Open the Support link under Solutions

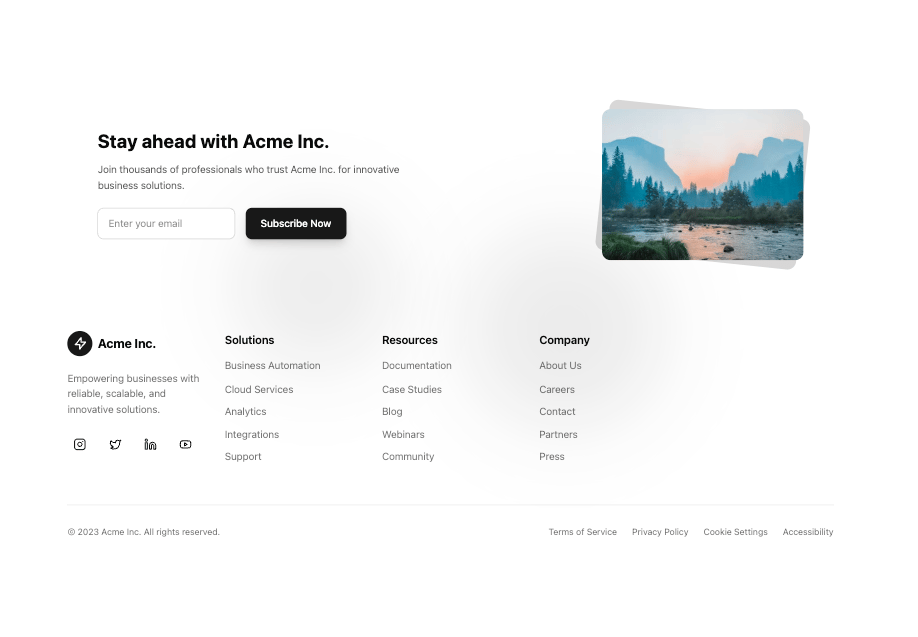pyautogui.click(x=243, y=457)
